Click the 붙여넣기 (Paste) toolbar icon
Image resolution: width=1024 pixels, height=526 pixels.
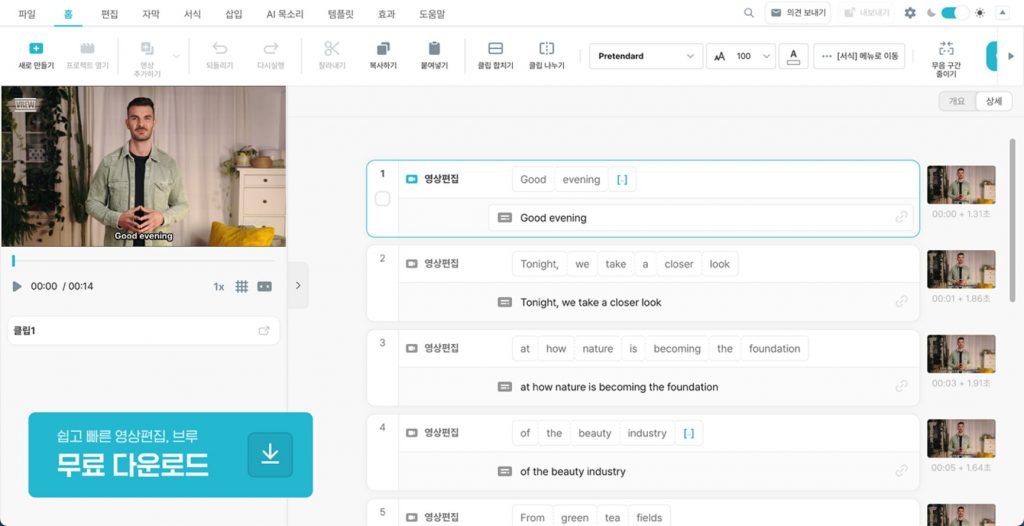click(434, 49)
